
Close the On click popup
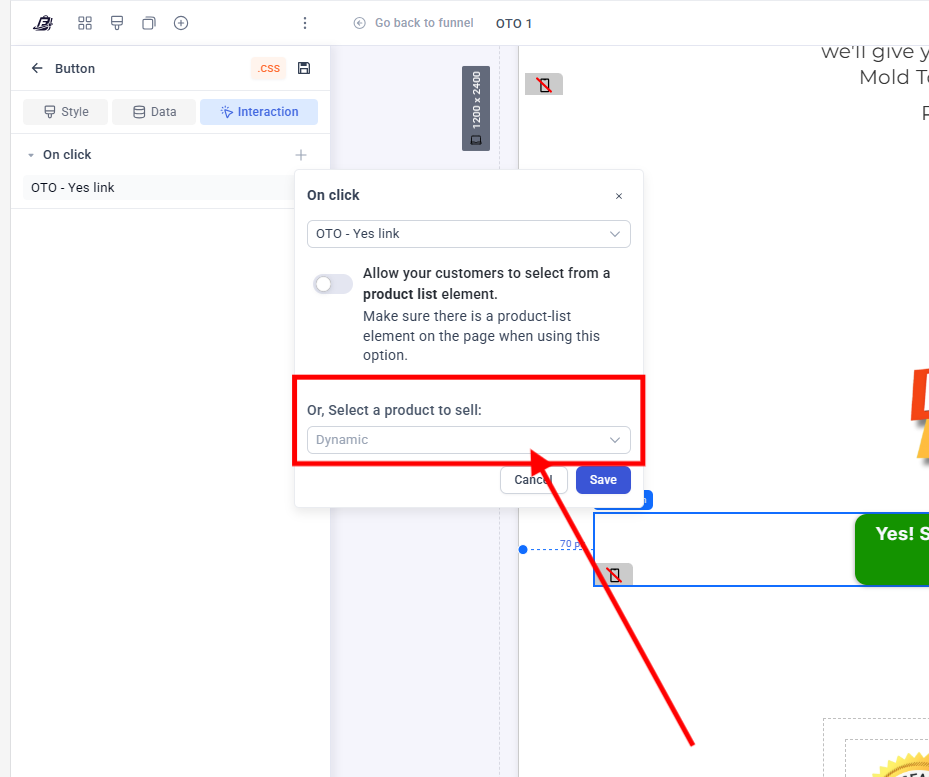pos(619,196)
